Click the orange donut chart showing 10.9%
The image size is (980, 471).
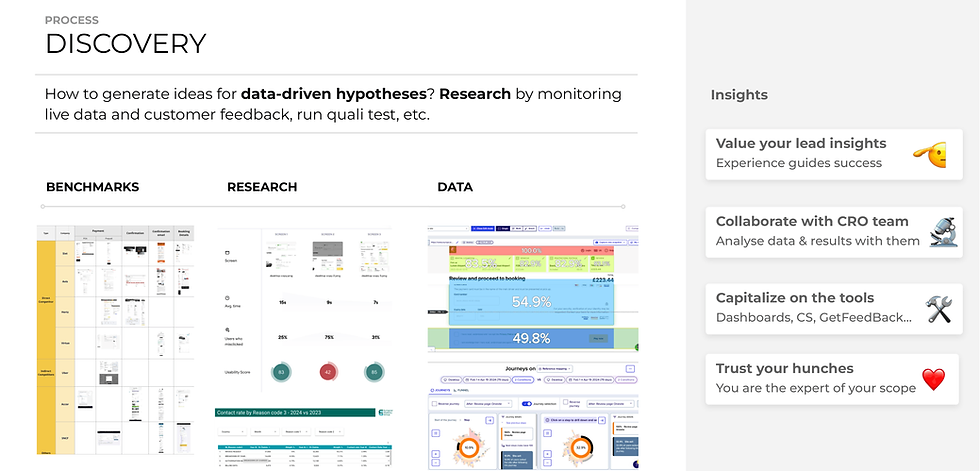coord(469,448)
